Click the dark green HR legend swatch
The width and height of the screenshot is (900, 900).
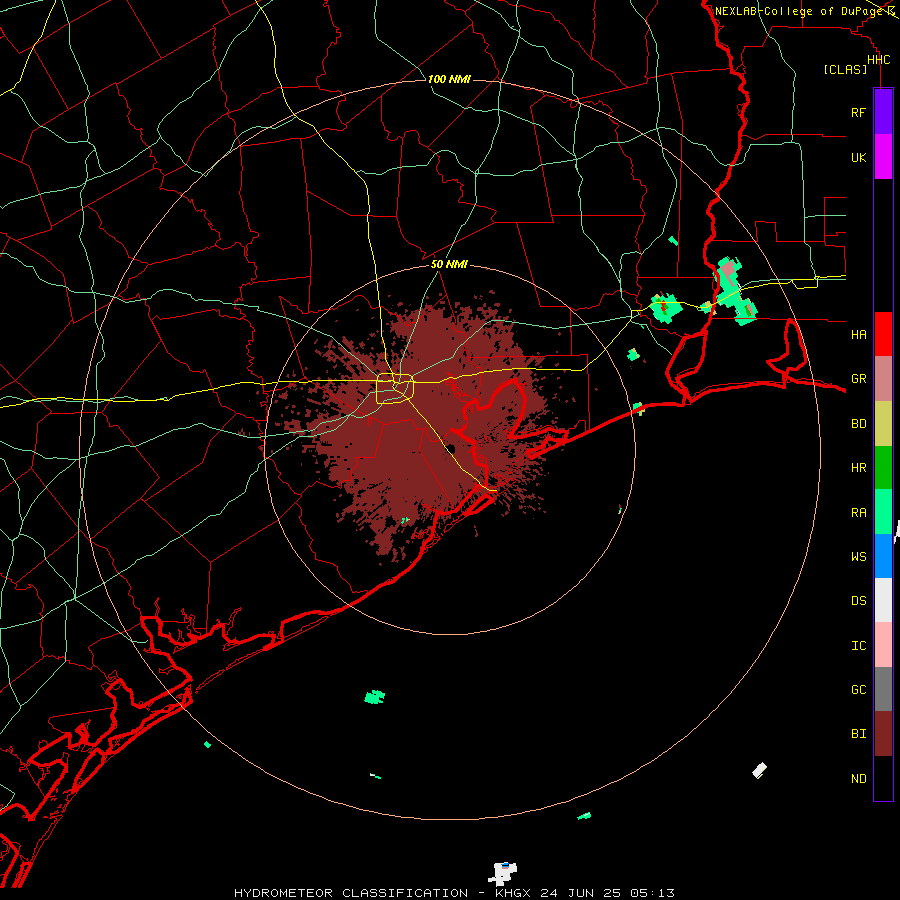point(883,467)
